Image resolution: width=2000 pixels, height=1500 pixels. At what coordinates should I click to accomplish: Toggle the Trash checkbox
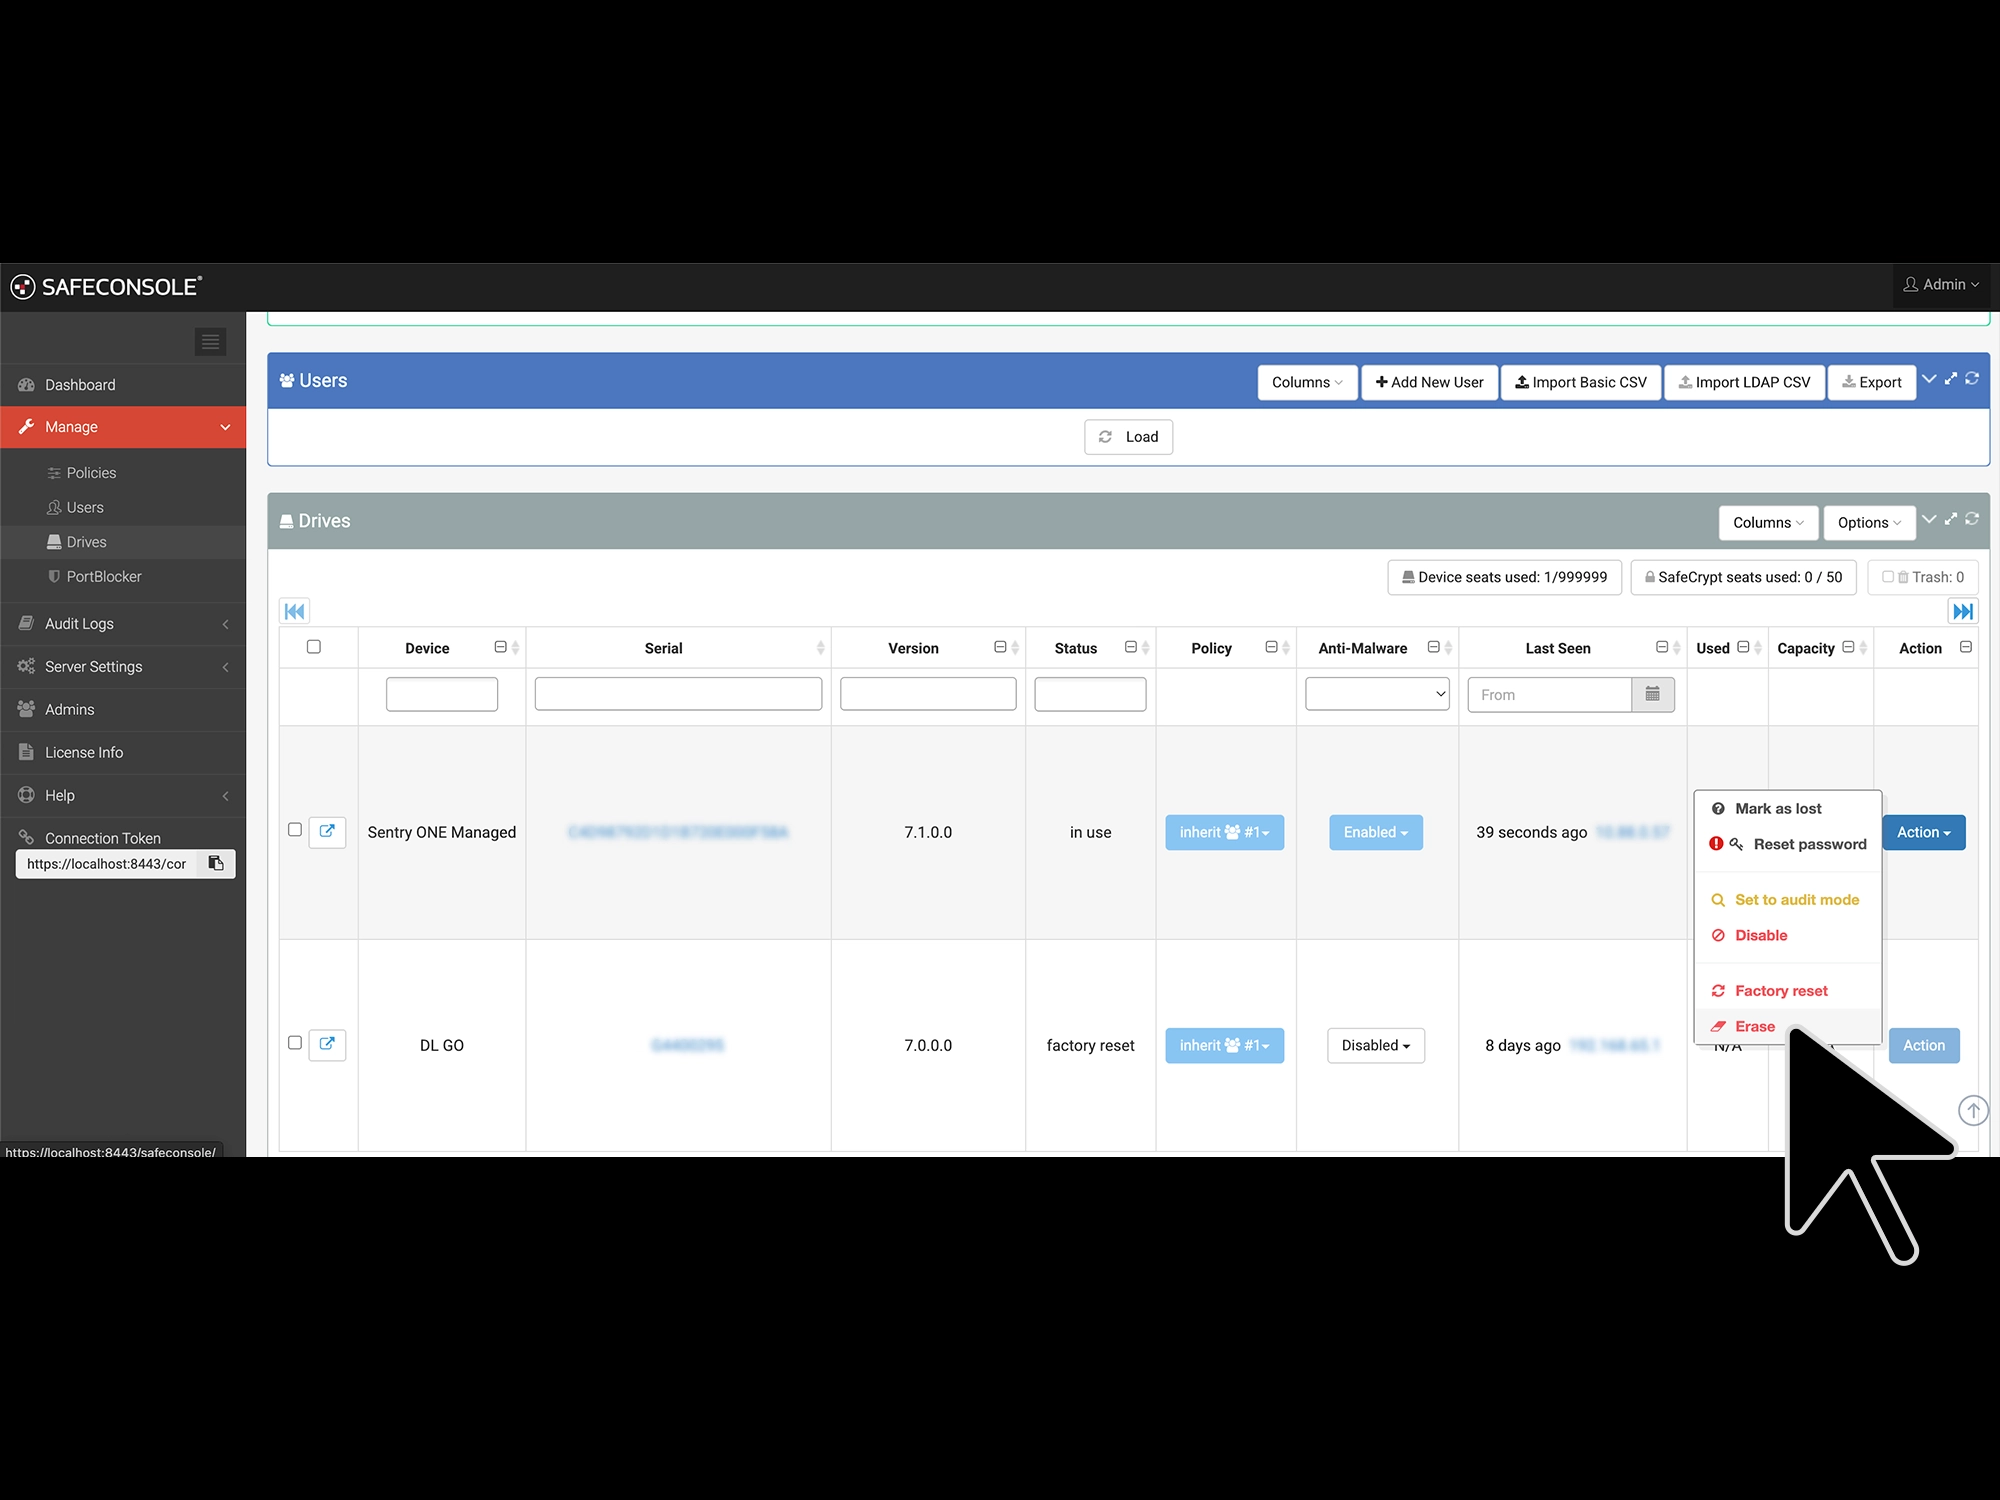1887,577
